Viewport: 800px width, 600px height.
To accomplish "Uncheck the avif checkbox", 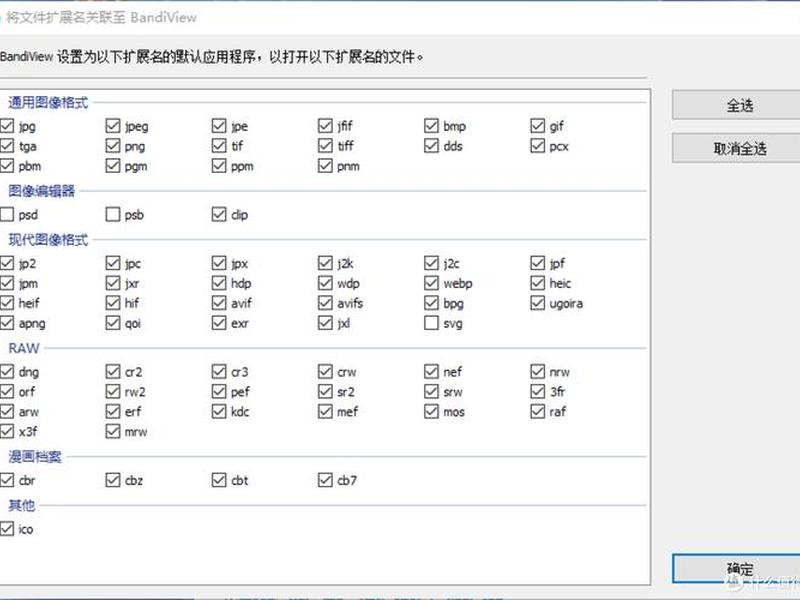I will (x=219, y=303).
